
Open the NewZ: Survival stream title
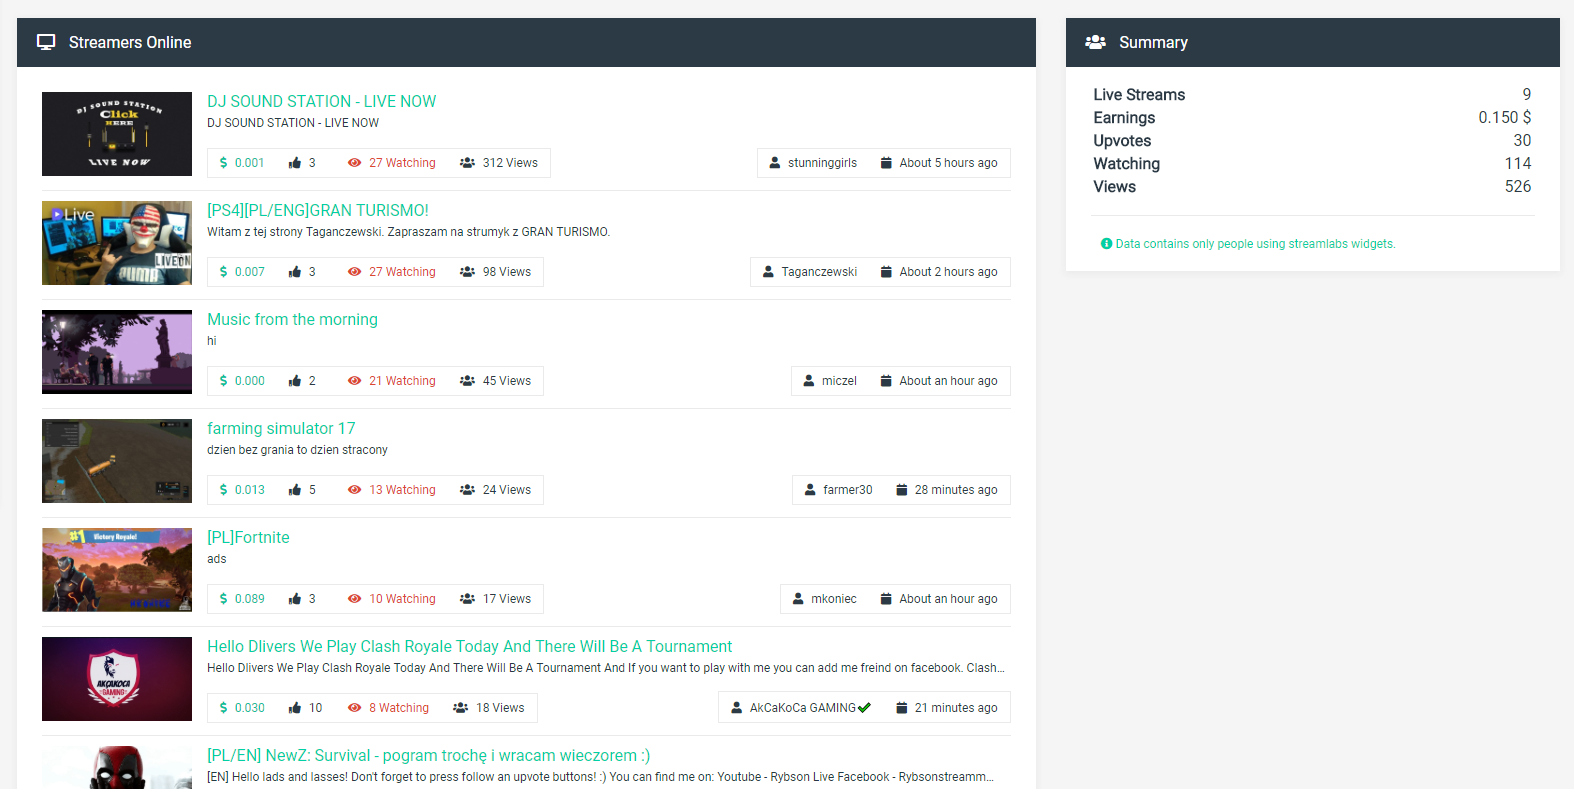pos(428,755)
